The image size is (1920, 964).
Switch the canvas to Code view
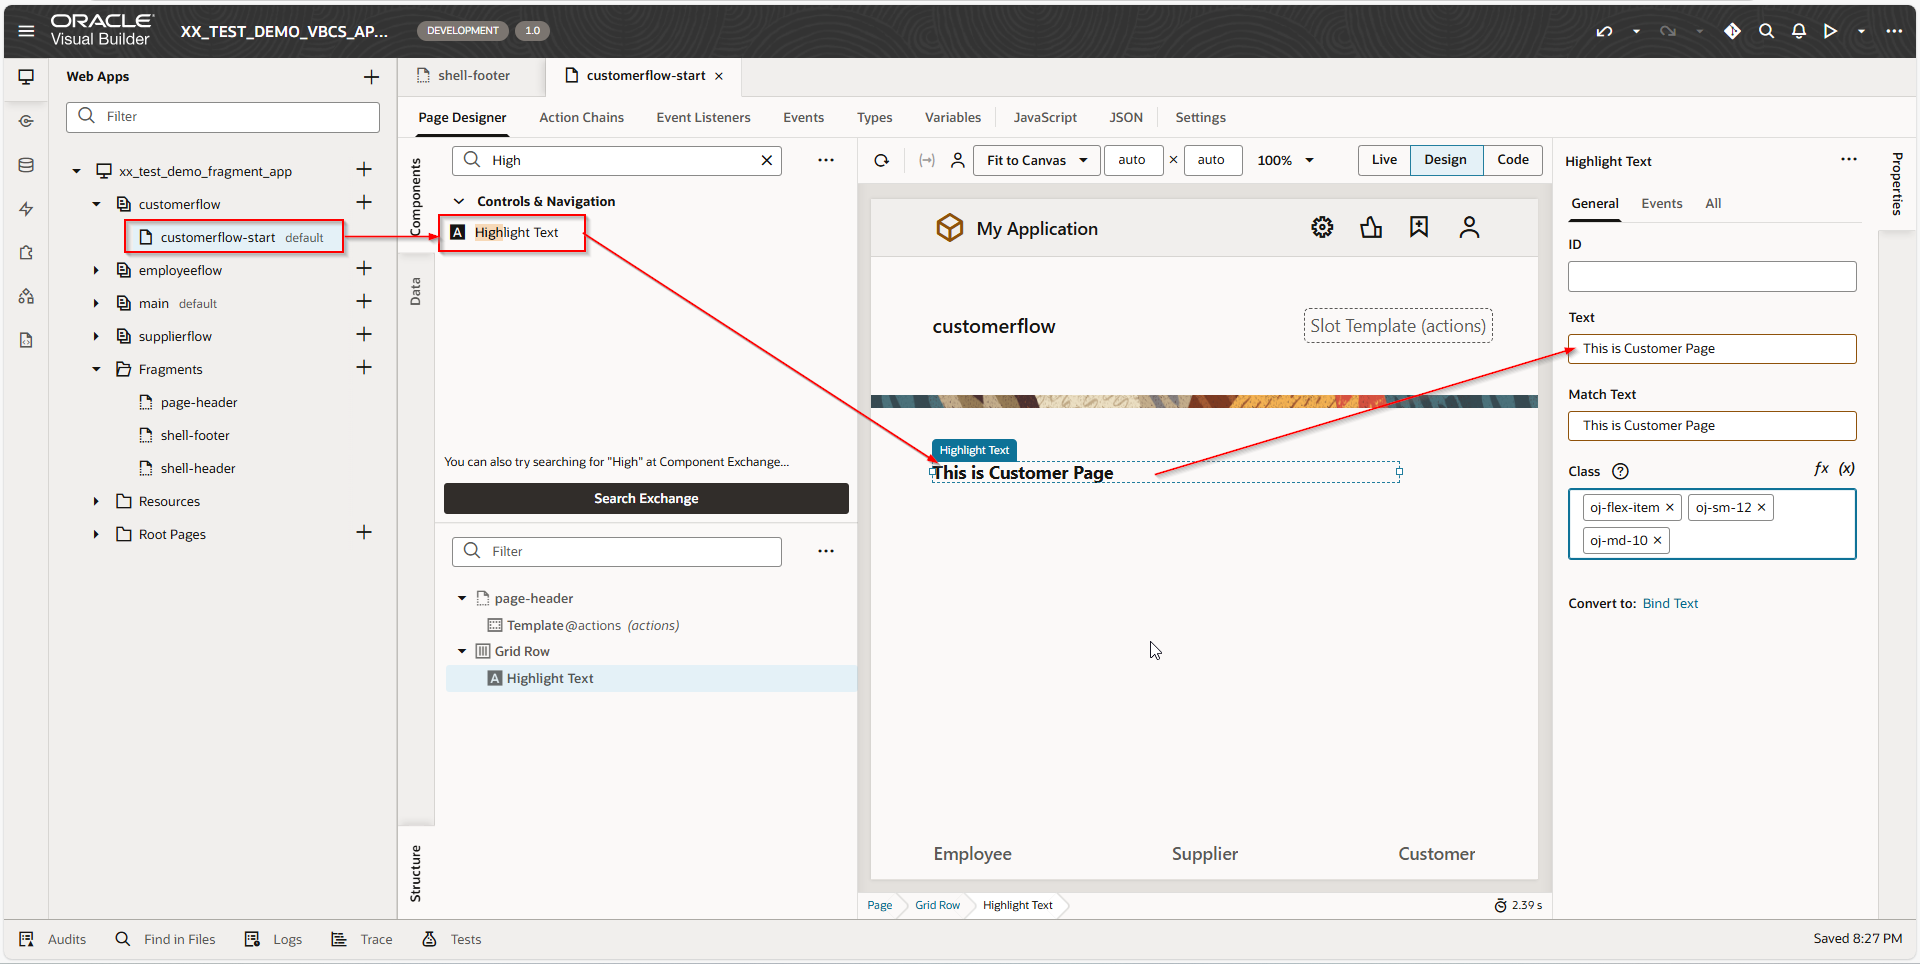point(1513,160)
